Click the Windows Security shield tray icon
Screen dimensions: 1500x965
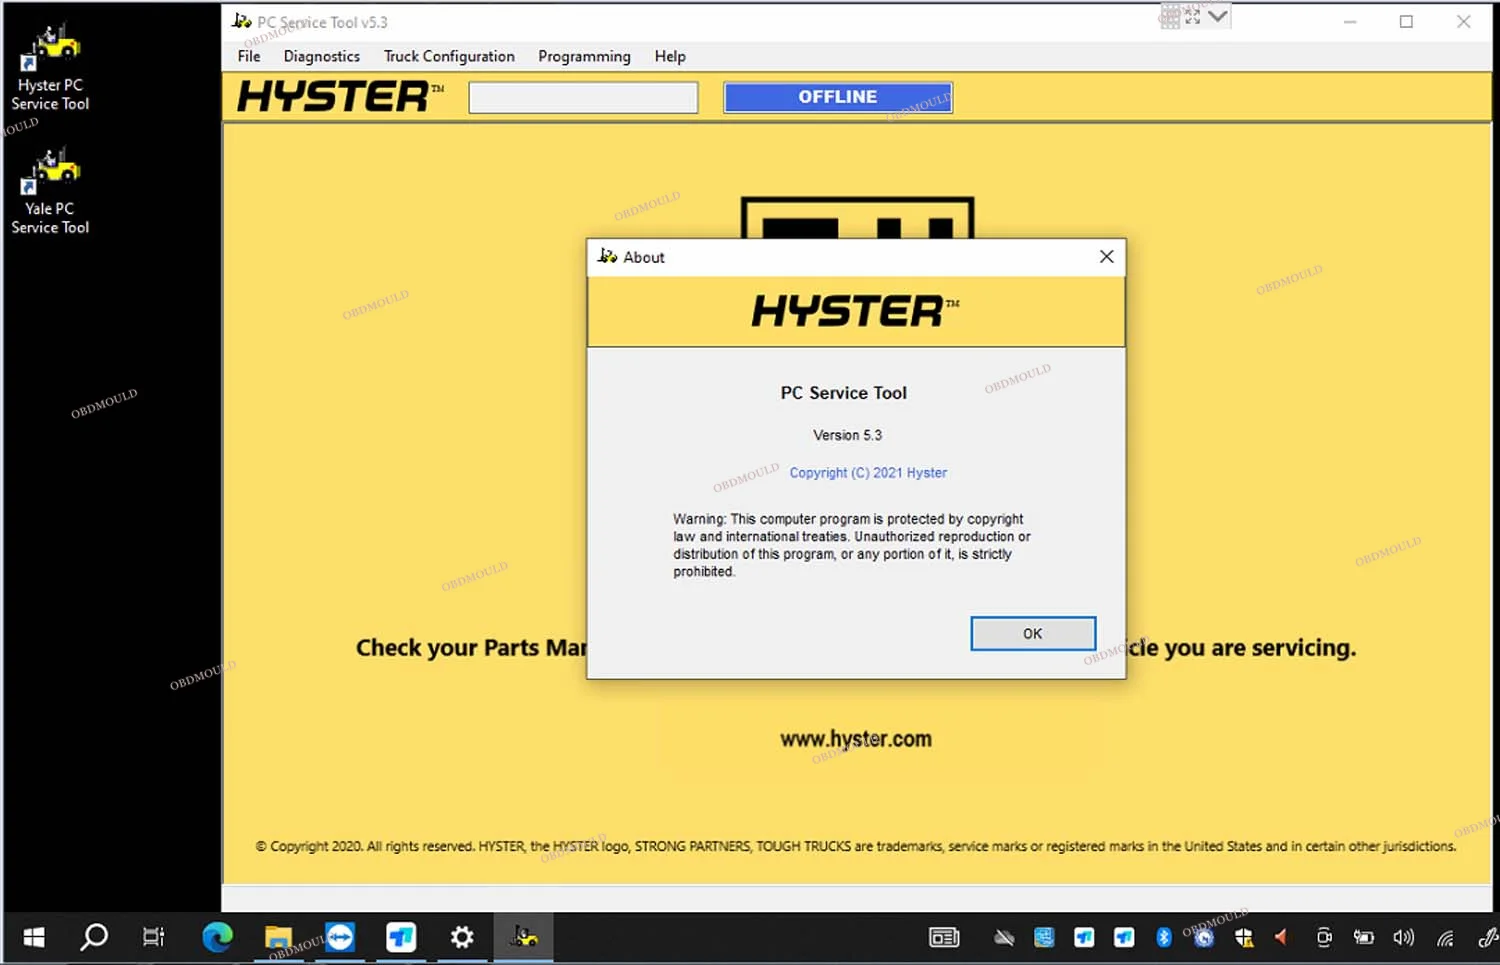click(1244, 937)
